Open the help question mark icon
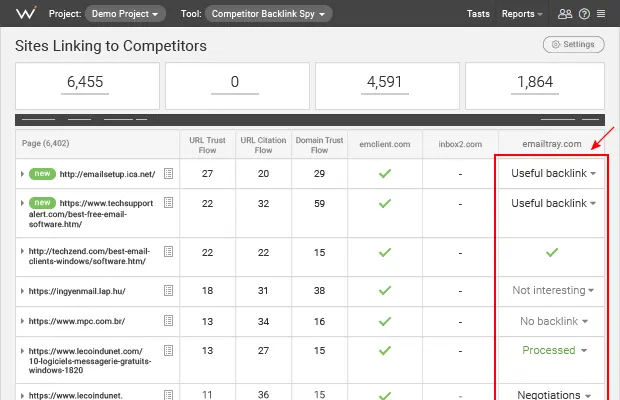The image size is (620, 400). coord(584,14)
